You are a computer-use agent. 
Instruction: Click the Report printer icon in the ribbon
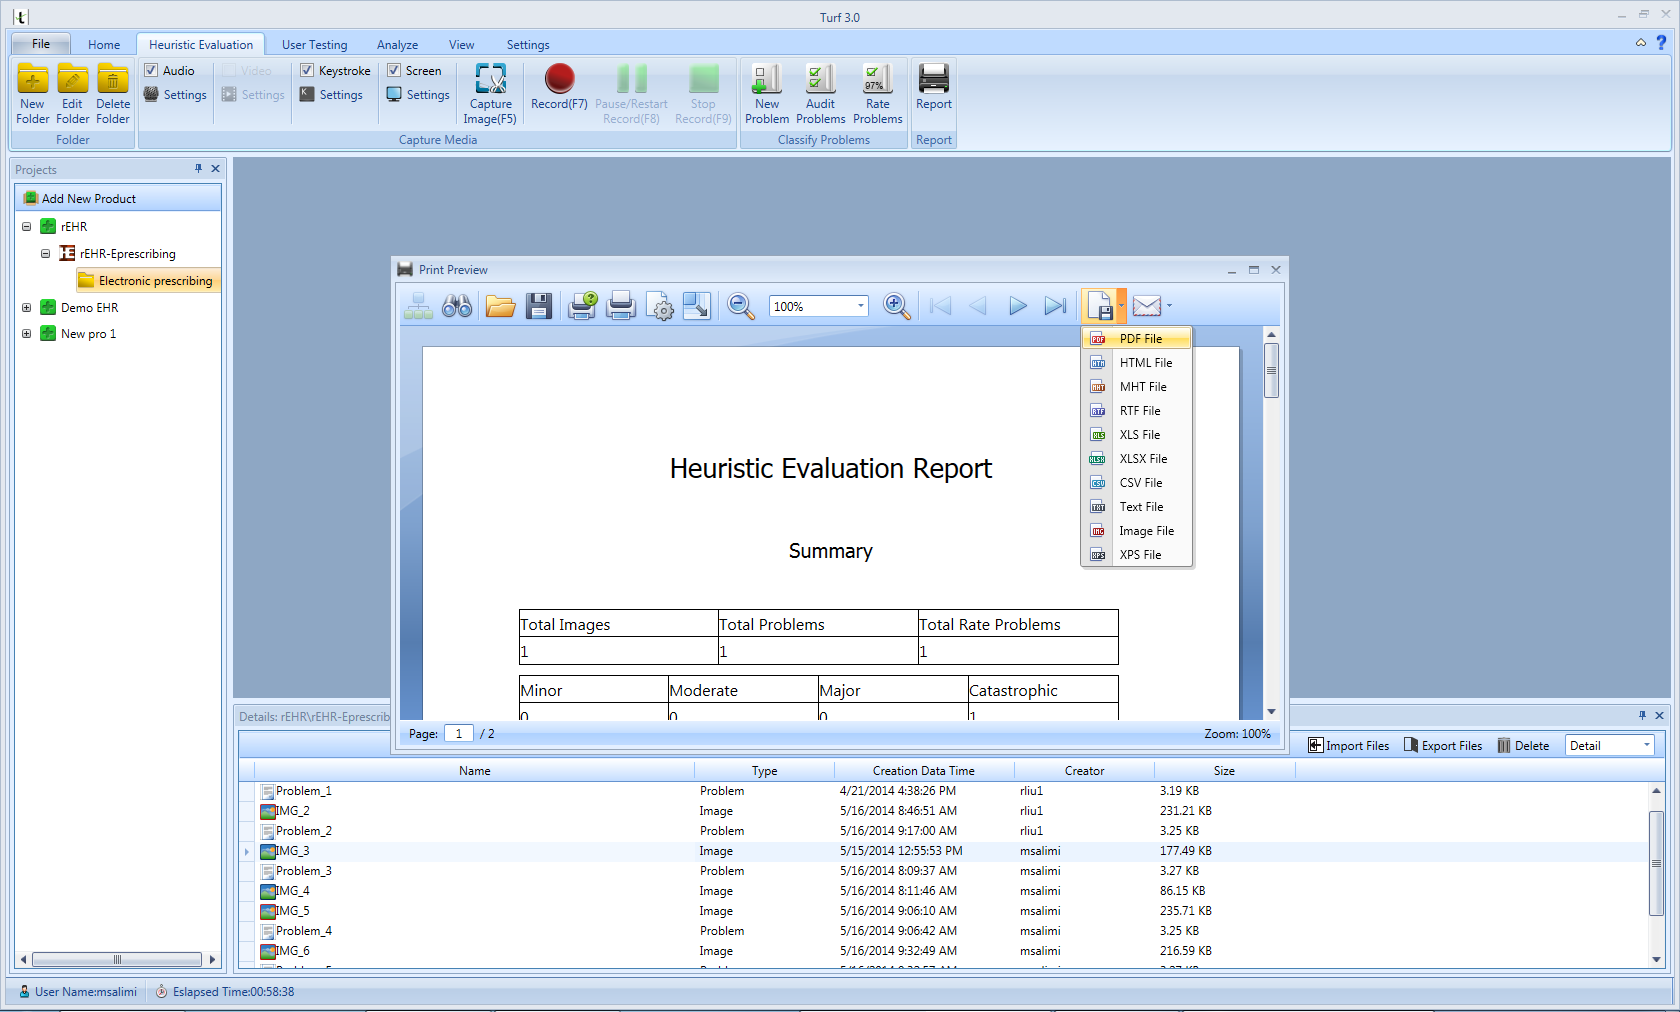(933, 79)
